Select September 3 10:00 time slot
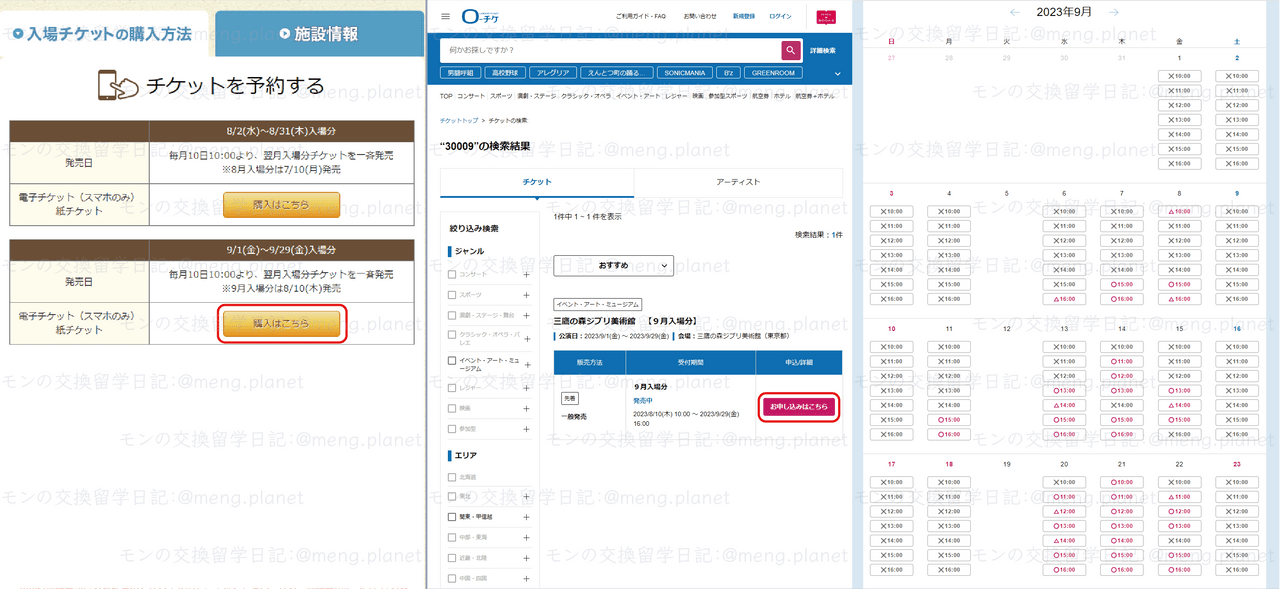 pyautogui.click(x=890, y=211)
